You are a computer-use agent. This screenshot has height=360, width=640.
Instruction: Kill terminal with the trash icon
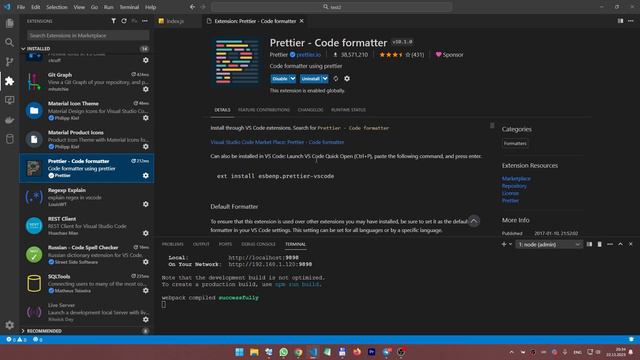[x=600, y=244]
